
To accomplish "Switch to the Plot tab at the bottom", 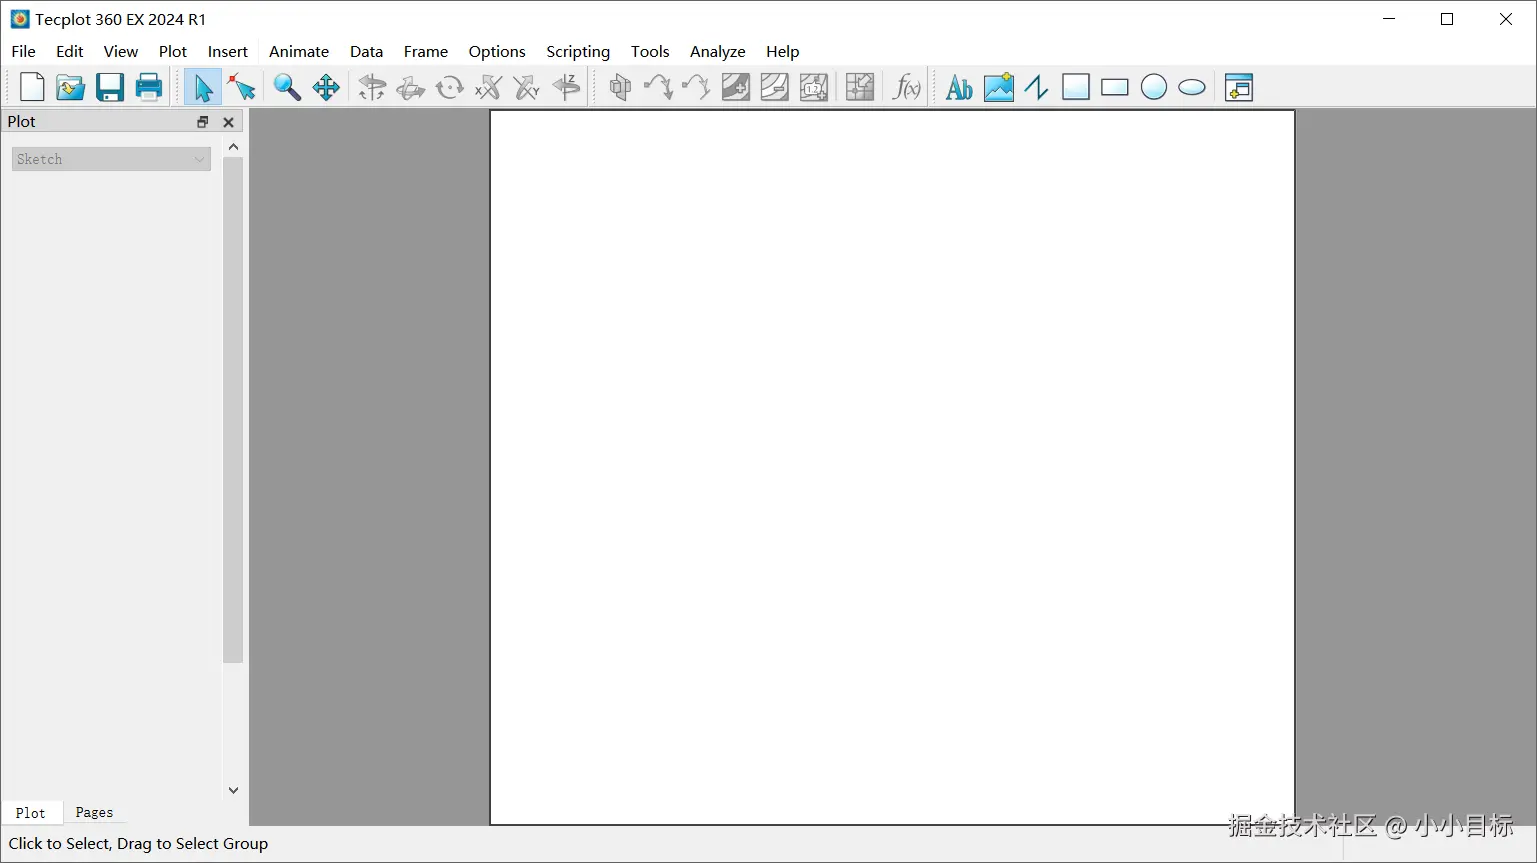I will pos(30,813).
